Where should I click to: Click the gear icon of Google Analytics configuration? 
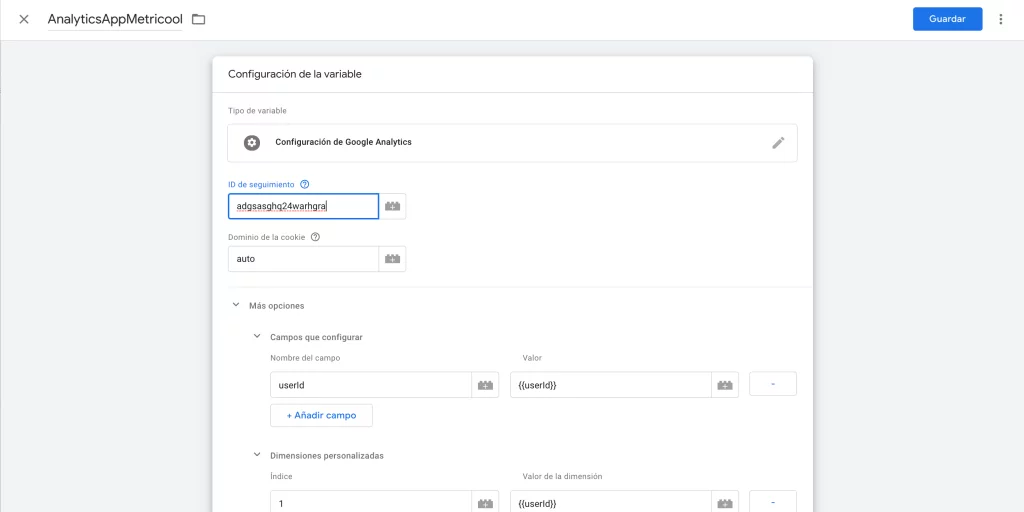[x=252, y=142]
